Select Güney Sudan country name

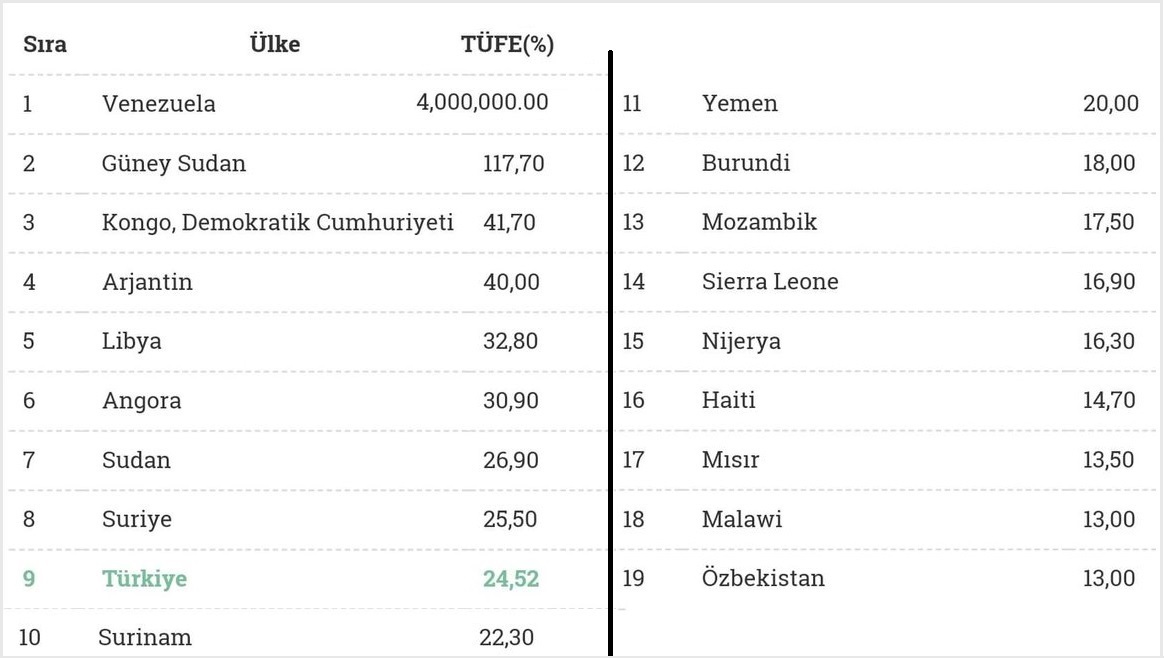pos(174,163)
